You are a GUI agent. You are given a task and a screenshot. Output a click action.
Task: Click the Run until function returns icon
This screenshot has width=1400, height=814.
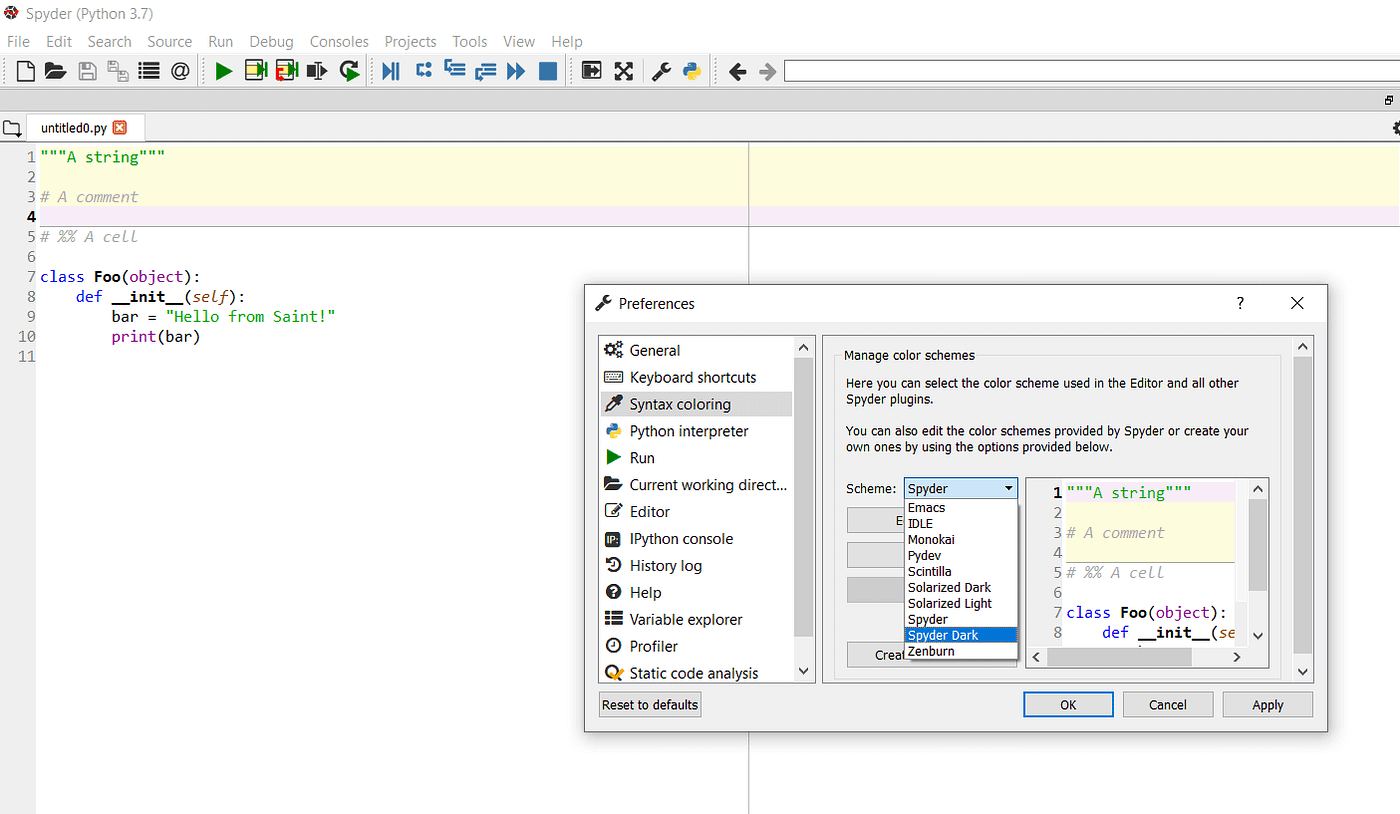[x=486, y=71]
